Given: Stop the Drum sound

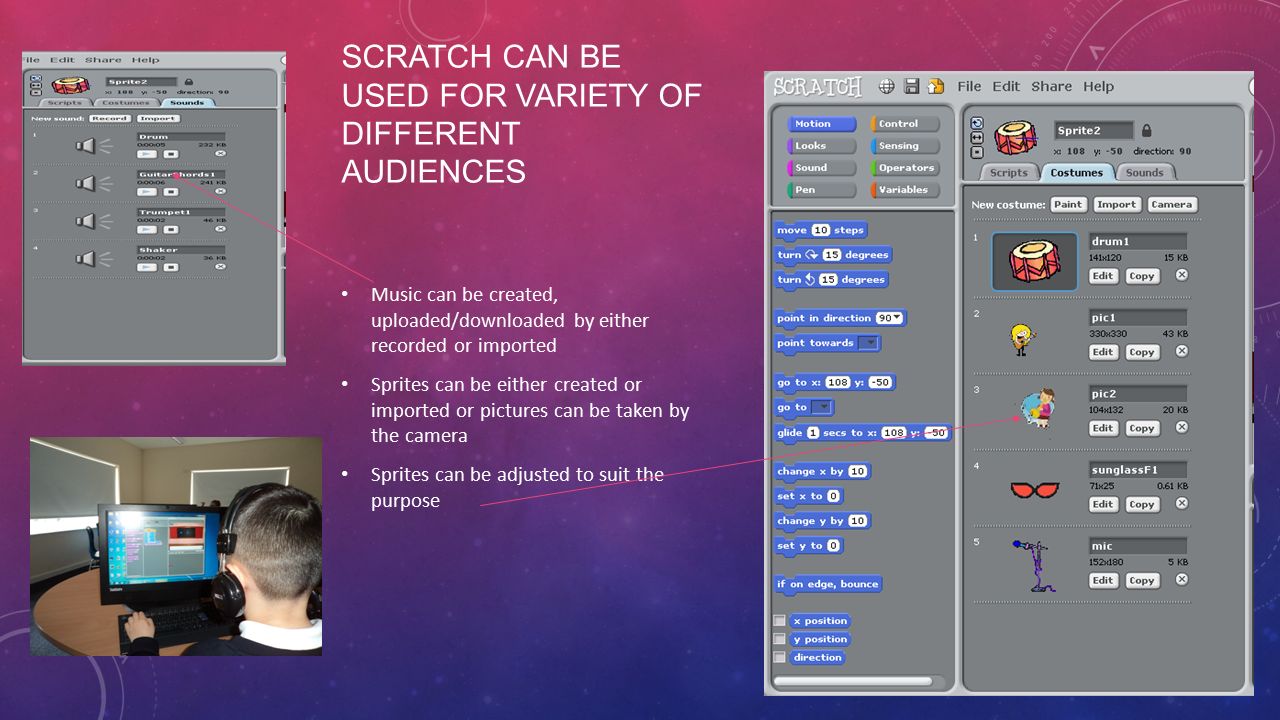Looking at the screenshot, I should tap(170, 154).
